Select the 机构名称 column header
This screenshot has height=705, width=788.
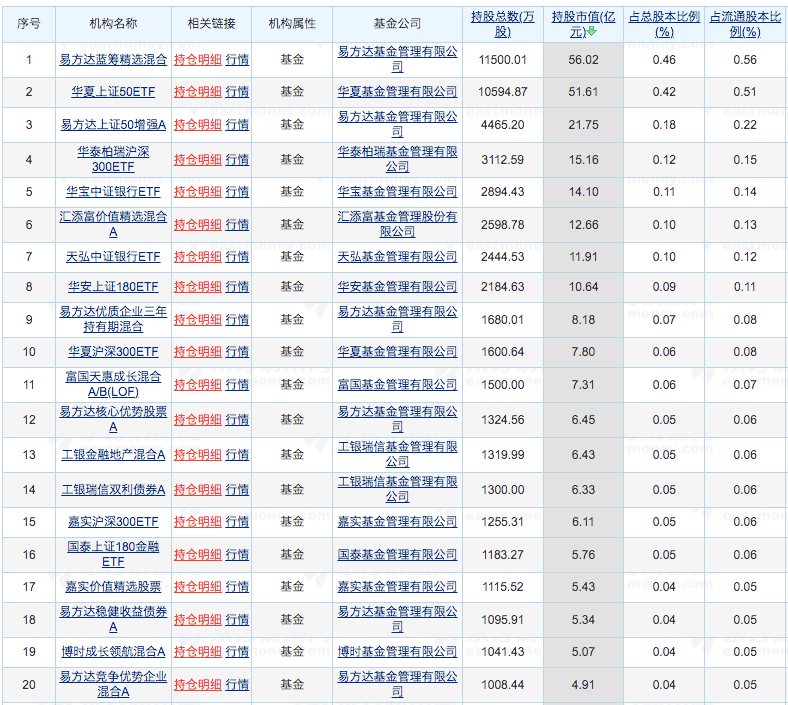click(x=113, y=24)
